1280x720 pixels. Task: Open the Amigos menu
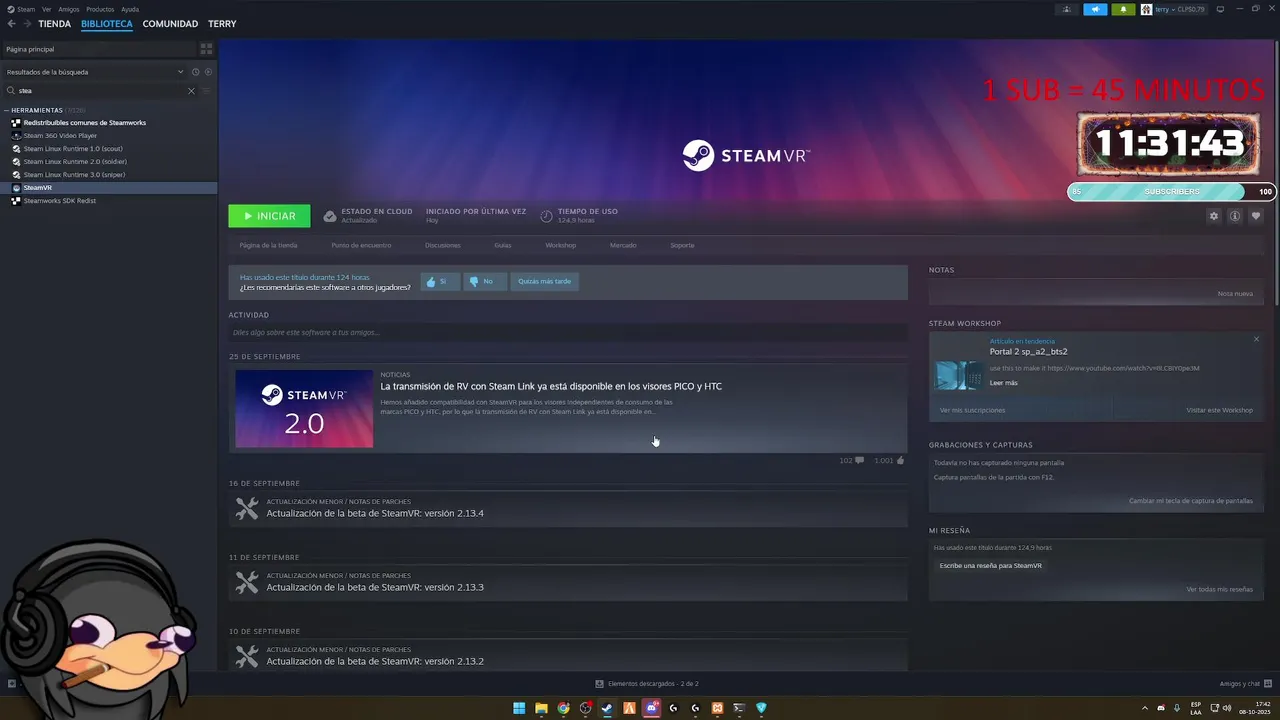tap(68, 9)
